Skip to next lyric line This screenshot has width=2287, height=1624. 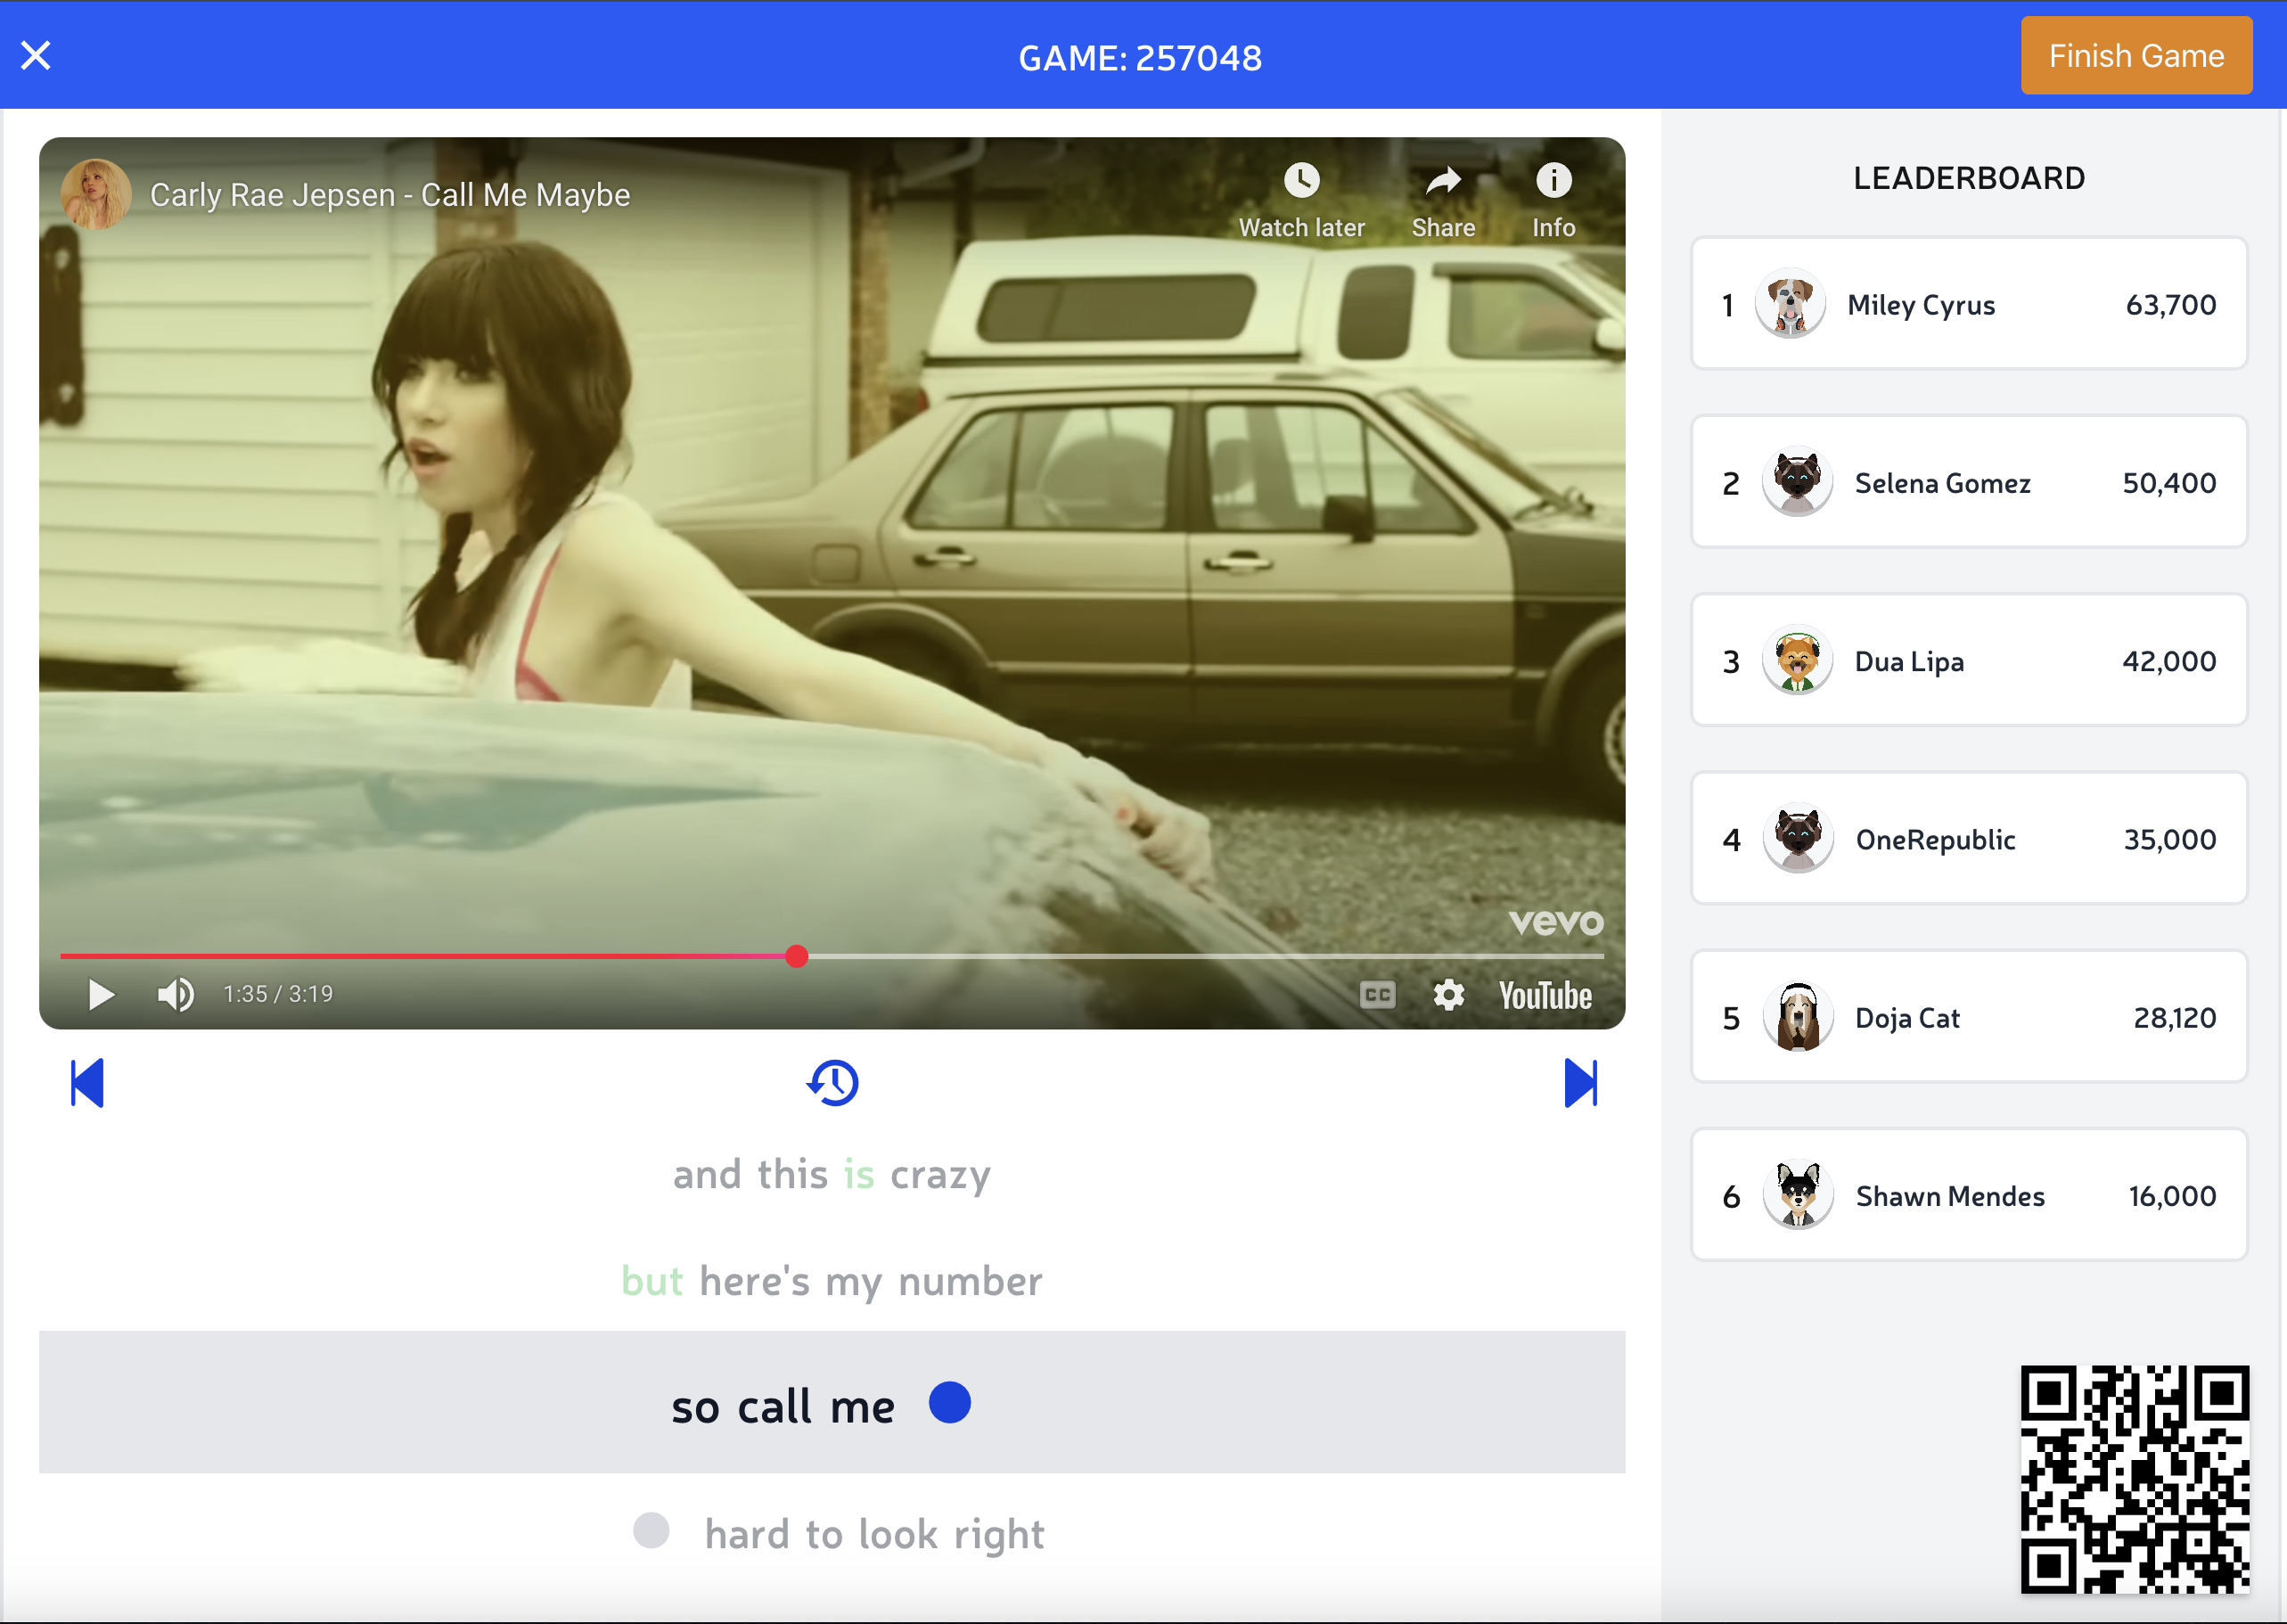(x=1581, y=1083)
